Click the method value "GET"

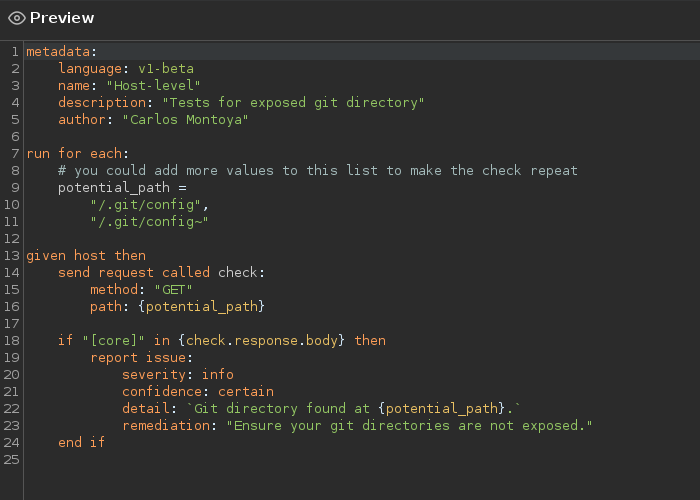(x=173, y=290)
